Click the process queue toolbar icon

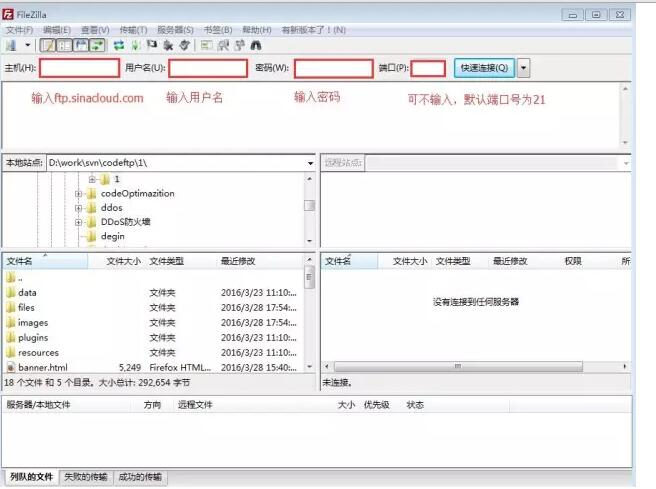[135, 45]
